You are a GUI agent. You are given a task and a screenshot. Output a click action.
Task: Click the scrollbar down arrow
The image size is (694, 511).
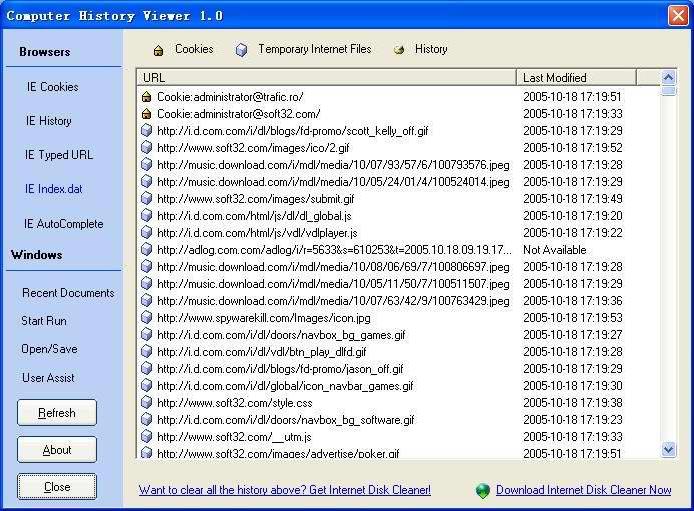668,450
